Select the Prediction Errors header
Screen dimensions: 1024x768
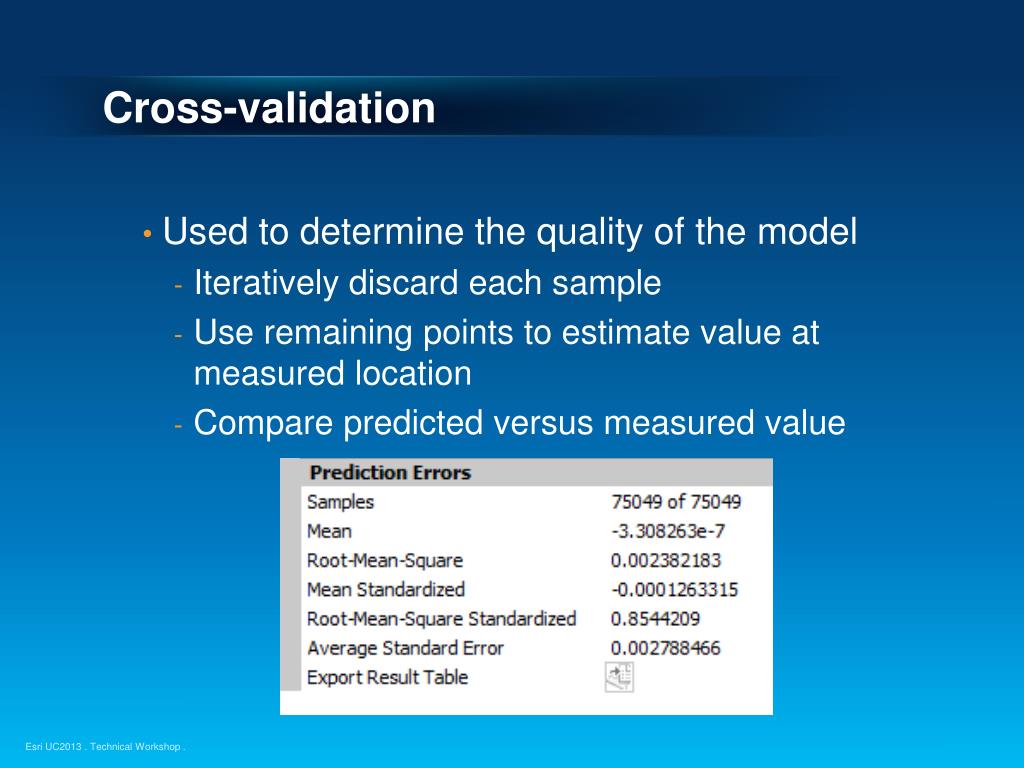click(x=391, y=472)
